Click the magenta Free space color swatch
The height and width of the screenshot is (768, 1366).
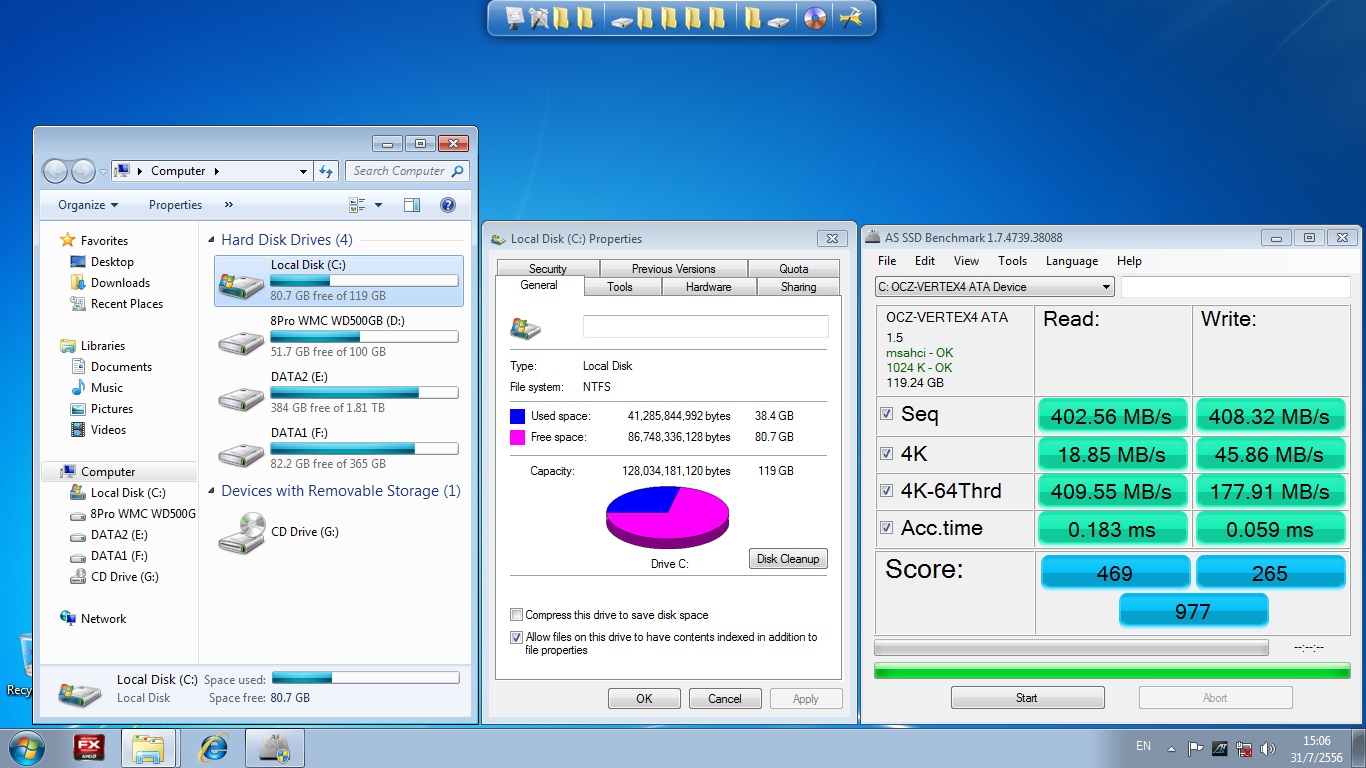[x=517, y=437]
